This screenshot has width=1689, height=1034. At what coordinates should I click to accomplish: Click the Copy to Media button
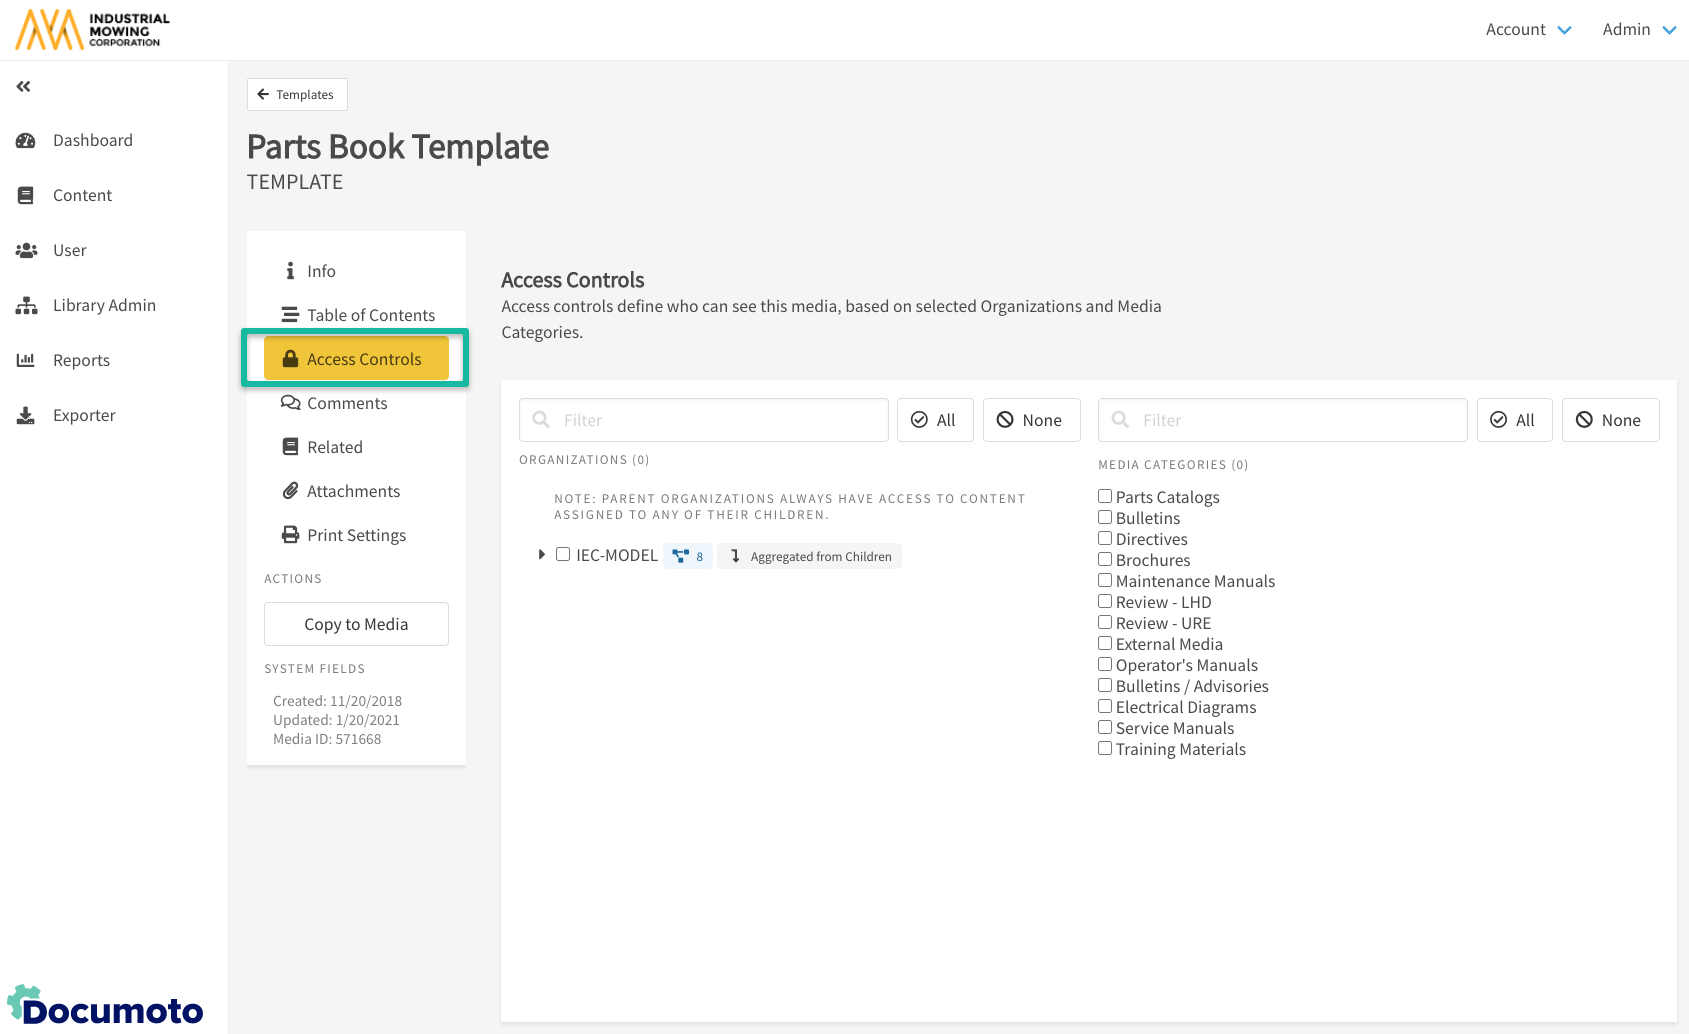coord(356,624)
